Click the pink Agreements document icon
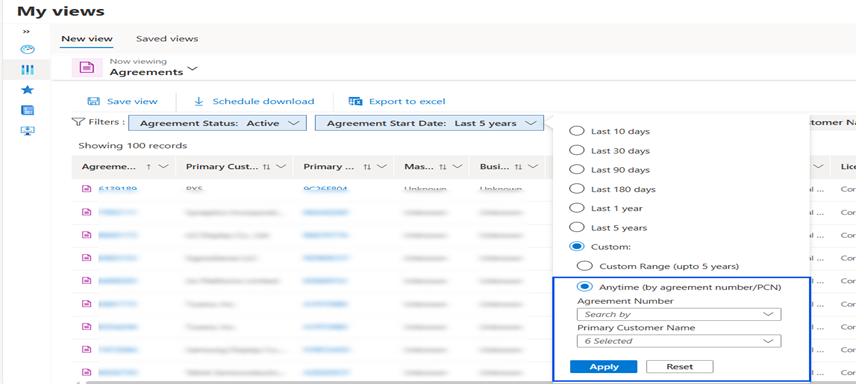856x384 pixels. 87,67
